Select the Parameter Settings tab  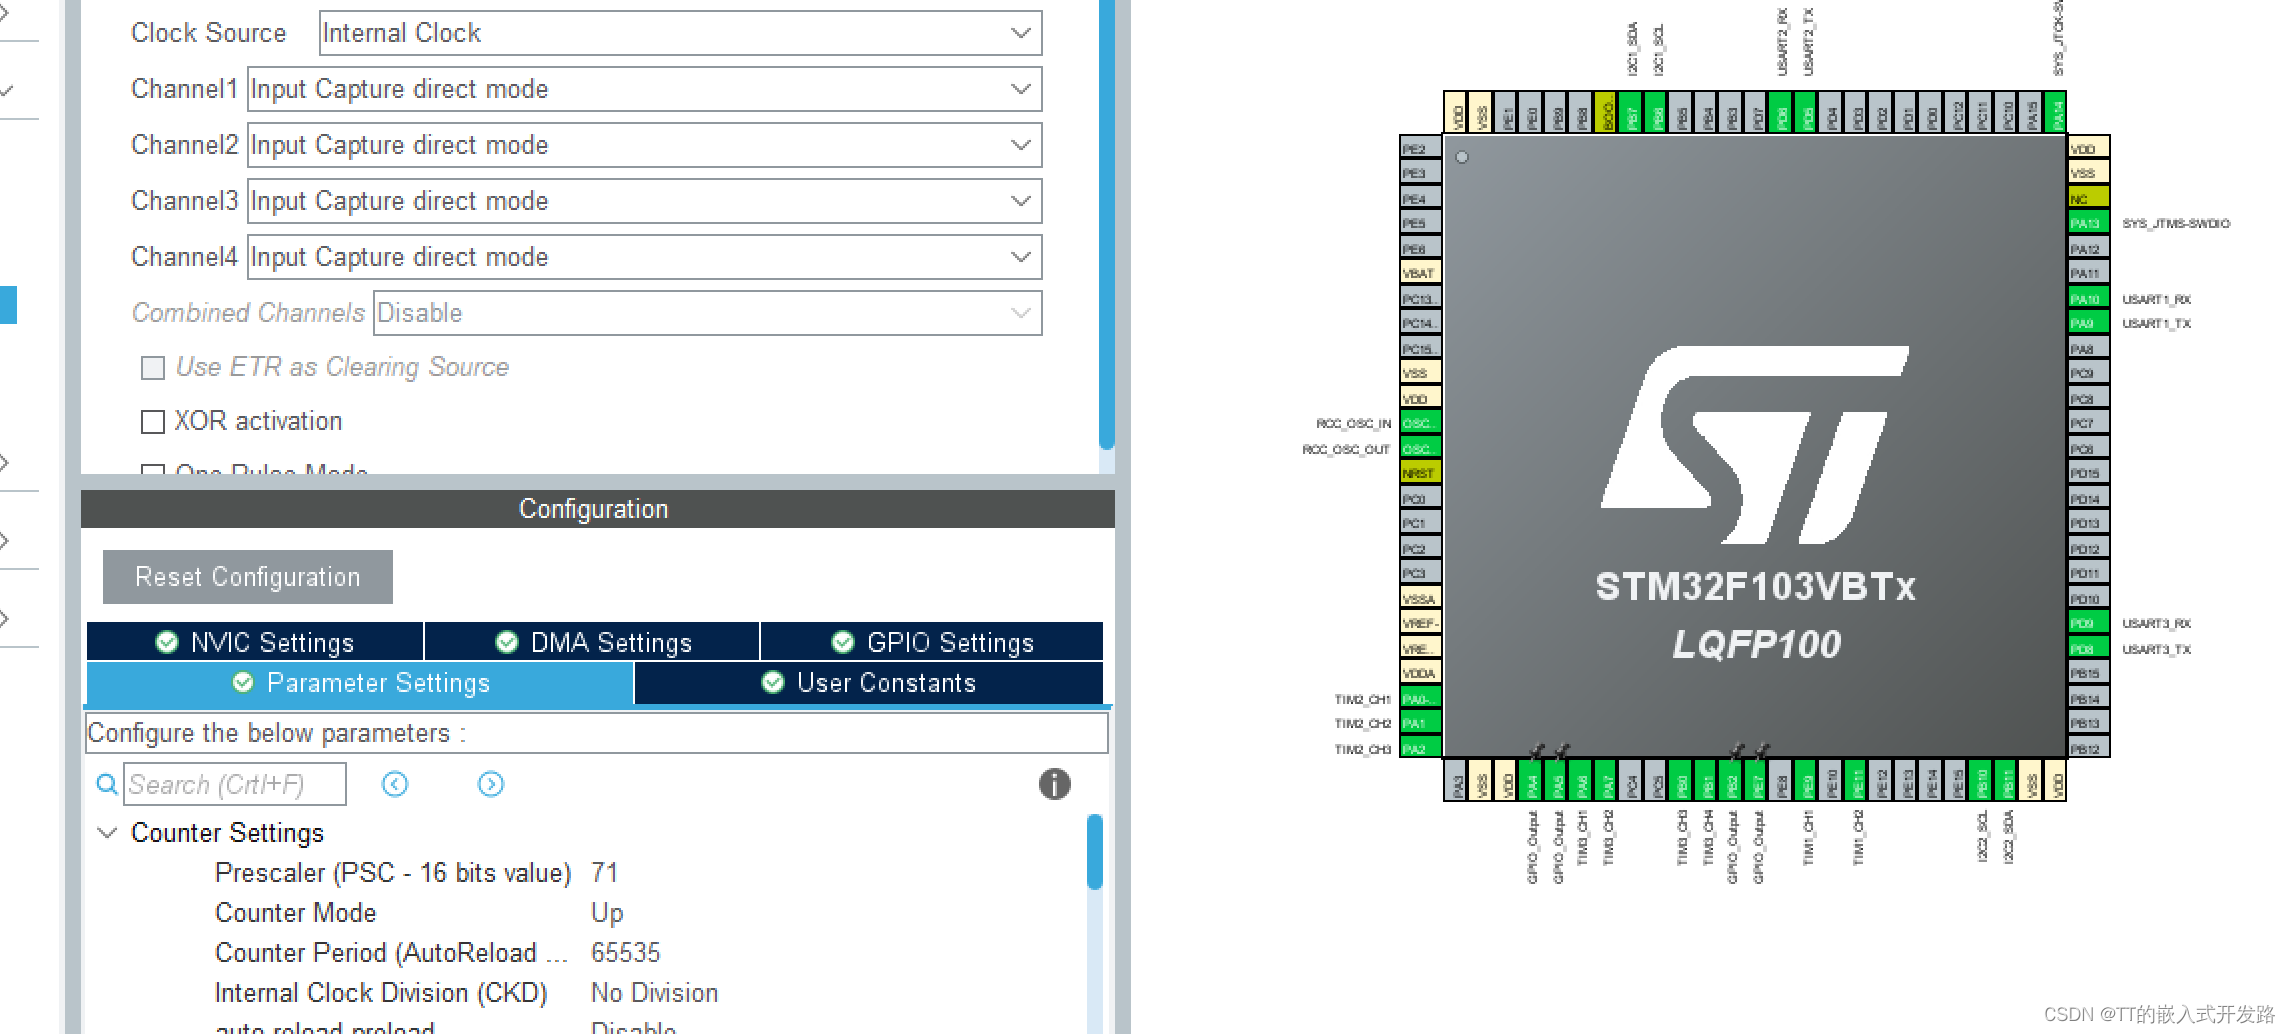(361, 683)
